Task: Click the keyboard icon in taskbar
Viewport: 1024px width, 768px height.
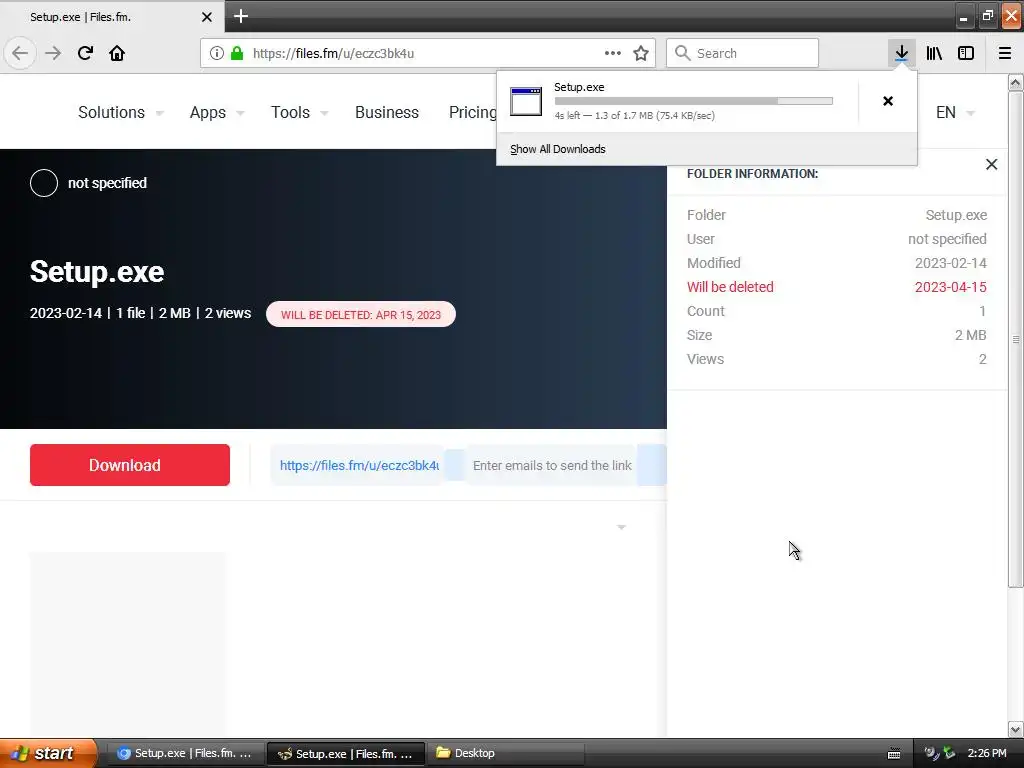Action: click(894, 754)
